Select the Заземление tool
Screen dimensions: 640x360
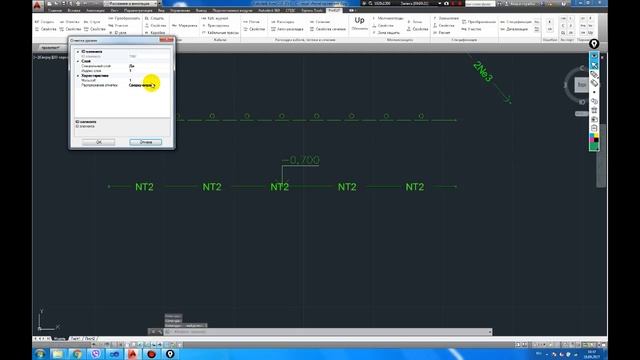[446, 18]
